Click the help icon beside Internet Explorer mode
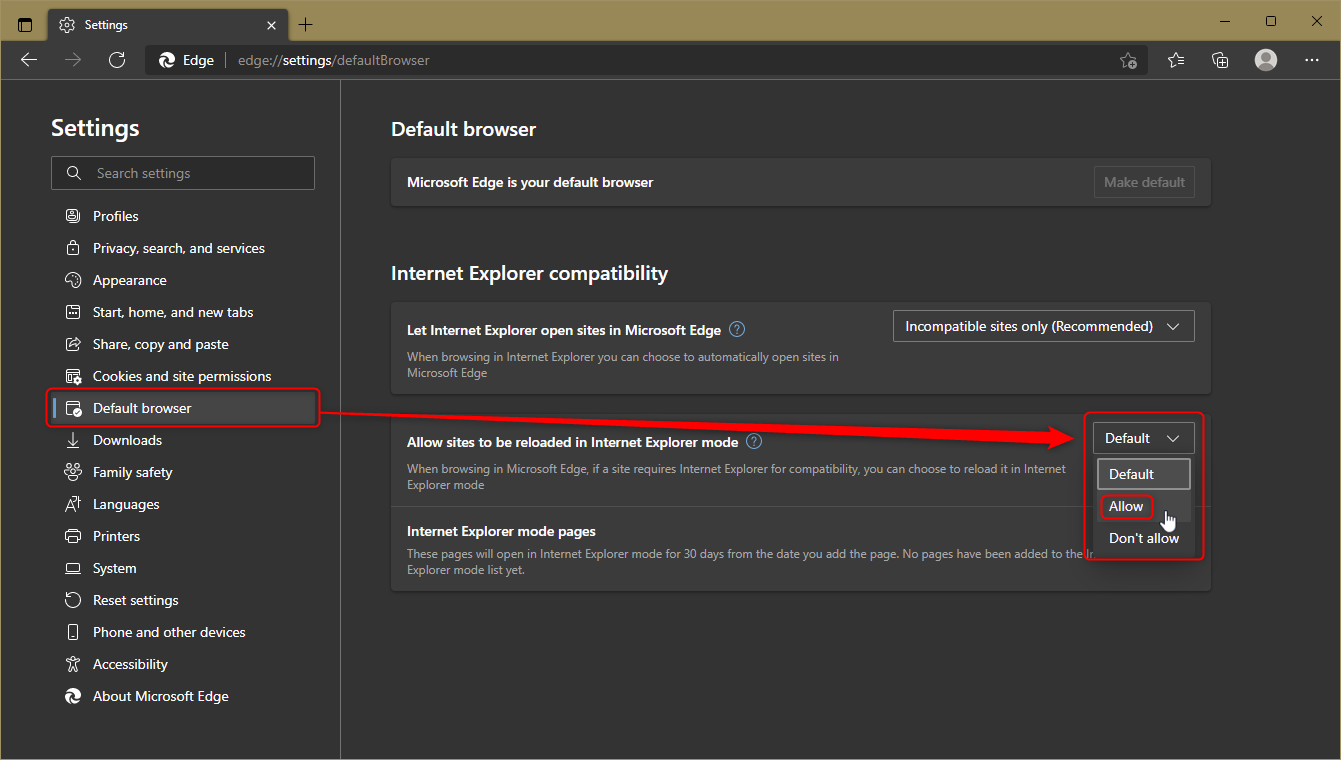 [754, 441]
